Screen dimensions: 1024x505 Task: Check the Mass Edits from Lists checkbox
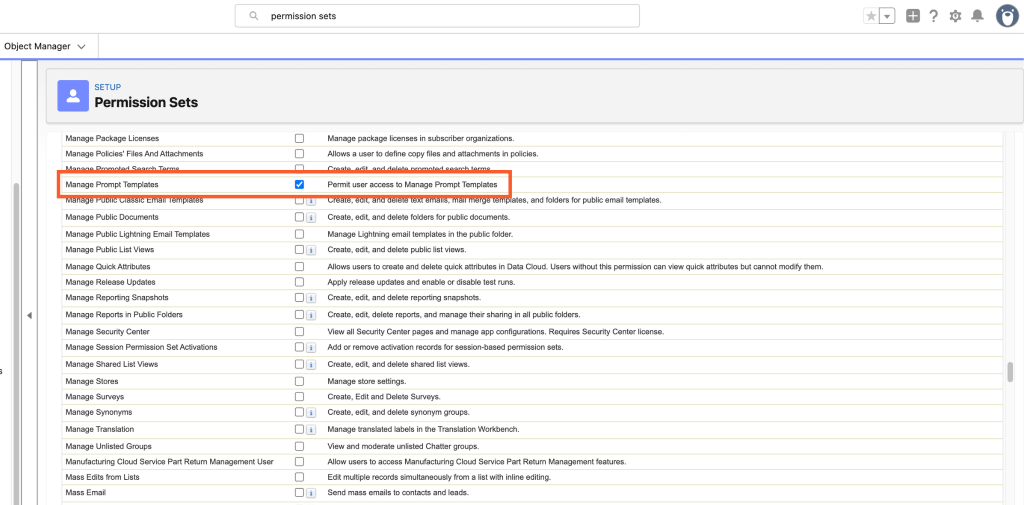click(x=299, y=477)
